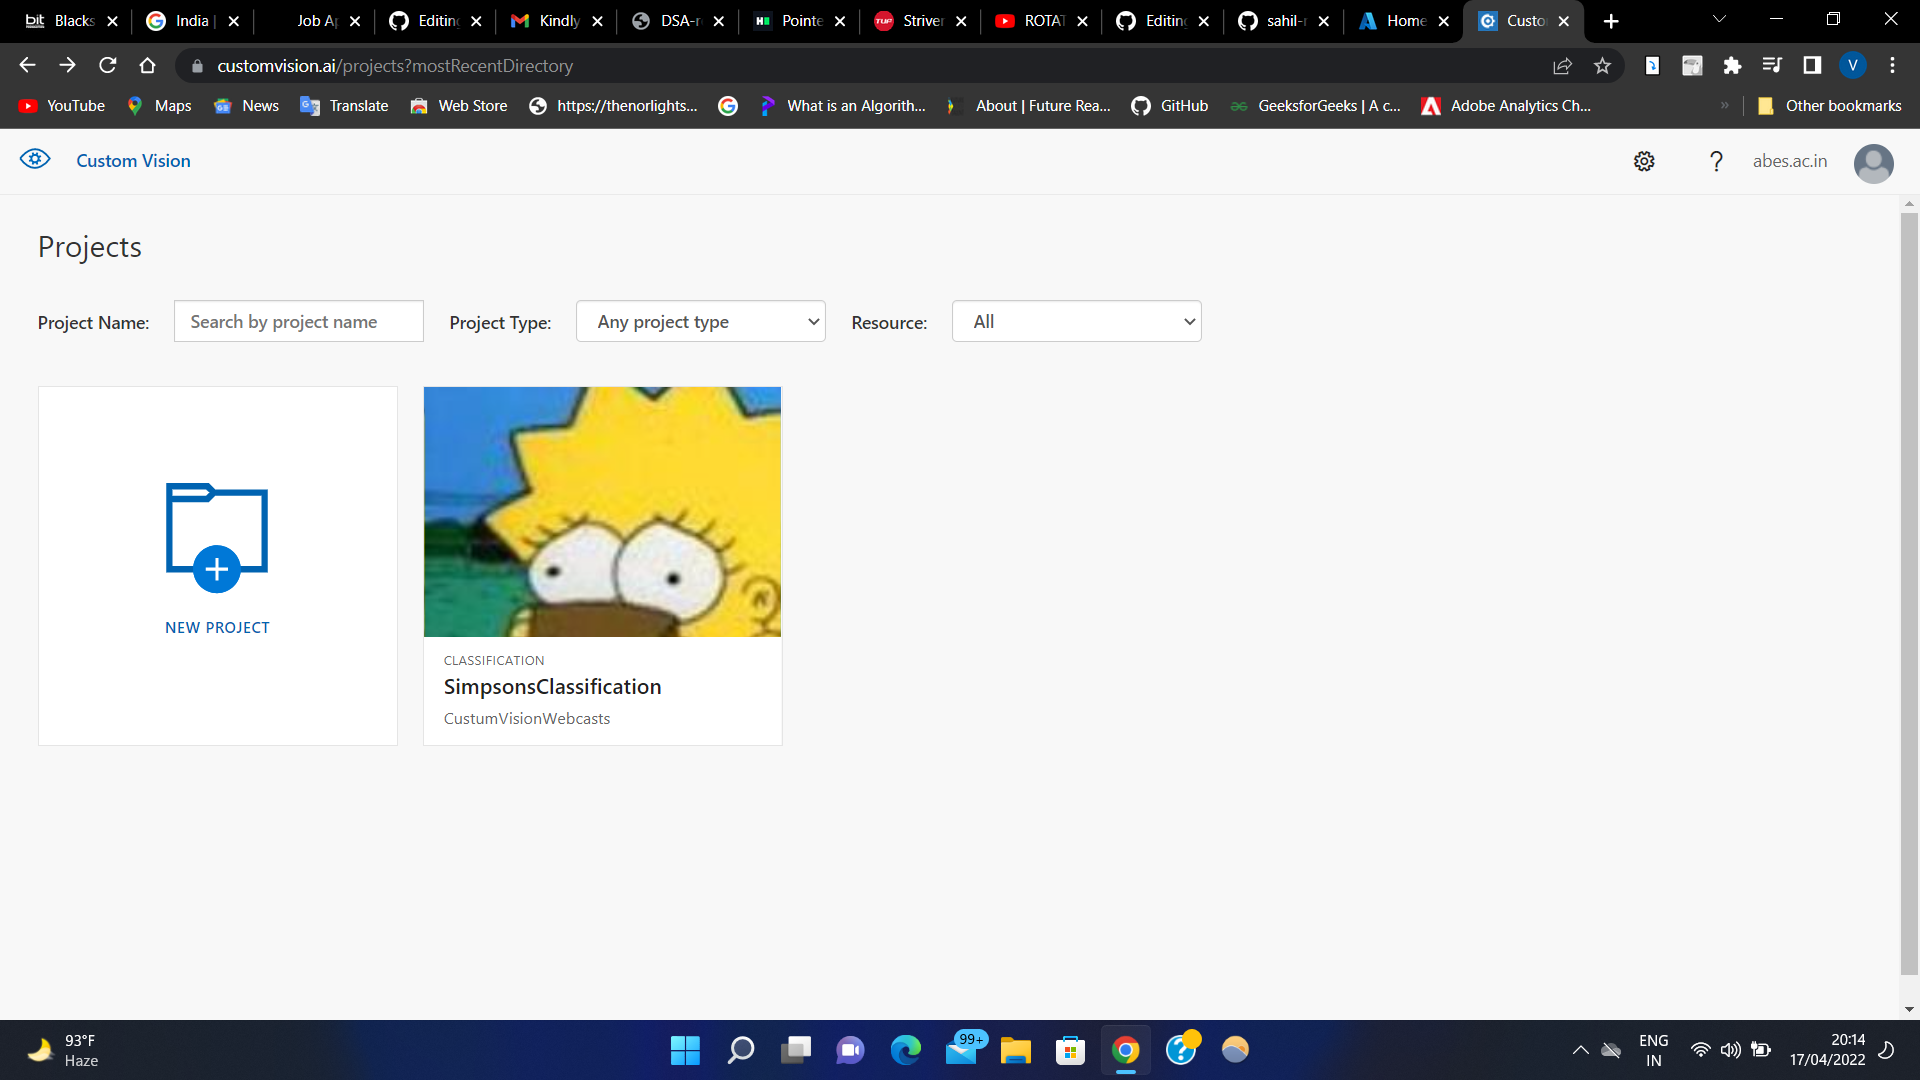This screenshot has height=1080, width=1920.
Task: Bookmark the page with the star icon
Action: (x=1603, y=65)
